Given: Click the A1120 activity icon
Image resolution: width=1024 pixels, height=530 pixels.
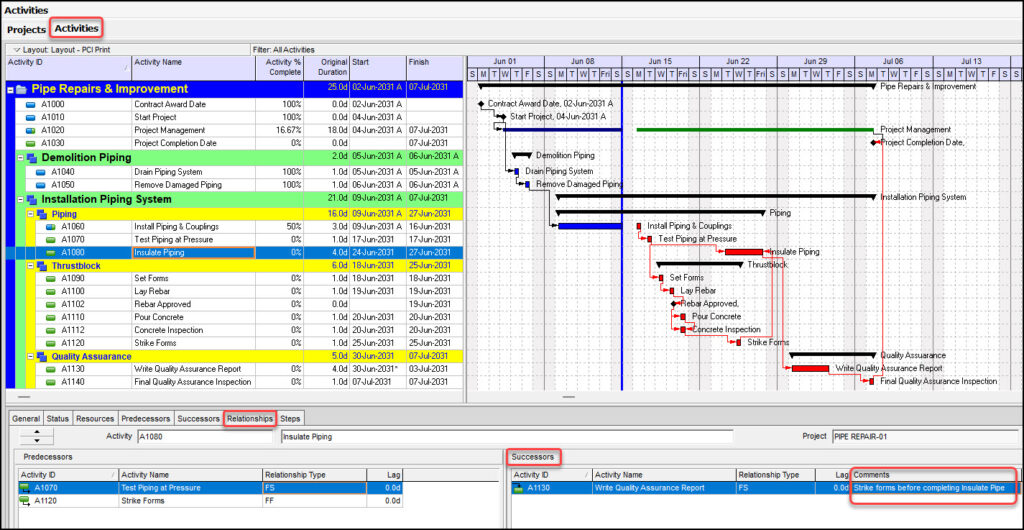Looking at the screenshot, I should click(x=50, y=343).
